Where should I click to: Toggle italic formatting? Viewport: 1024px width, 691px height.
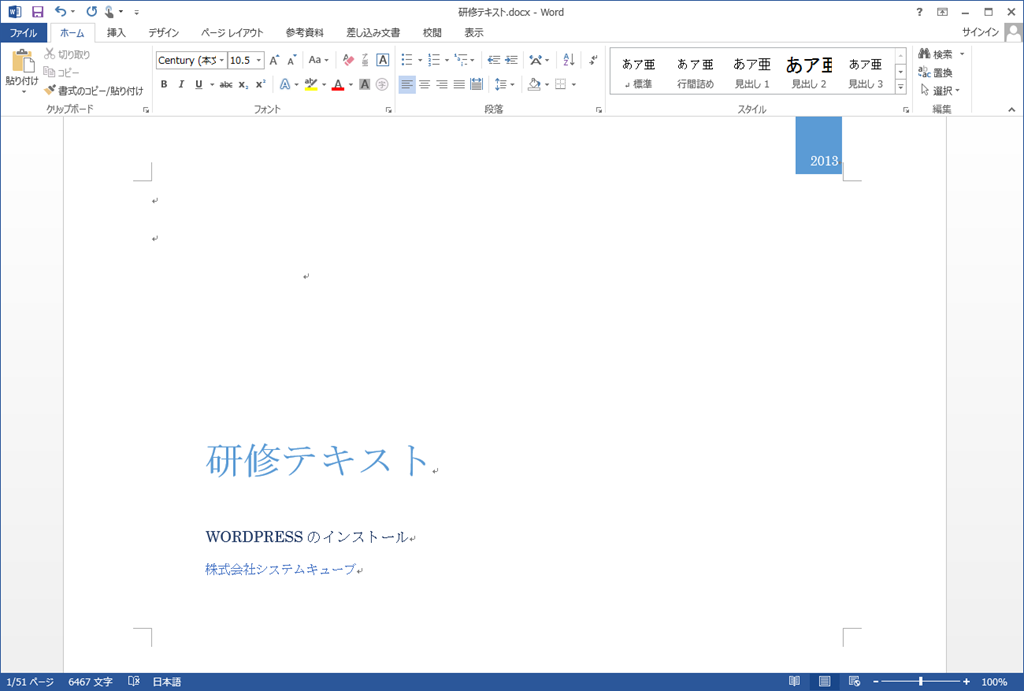tap(181, 84)
